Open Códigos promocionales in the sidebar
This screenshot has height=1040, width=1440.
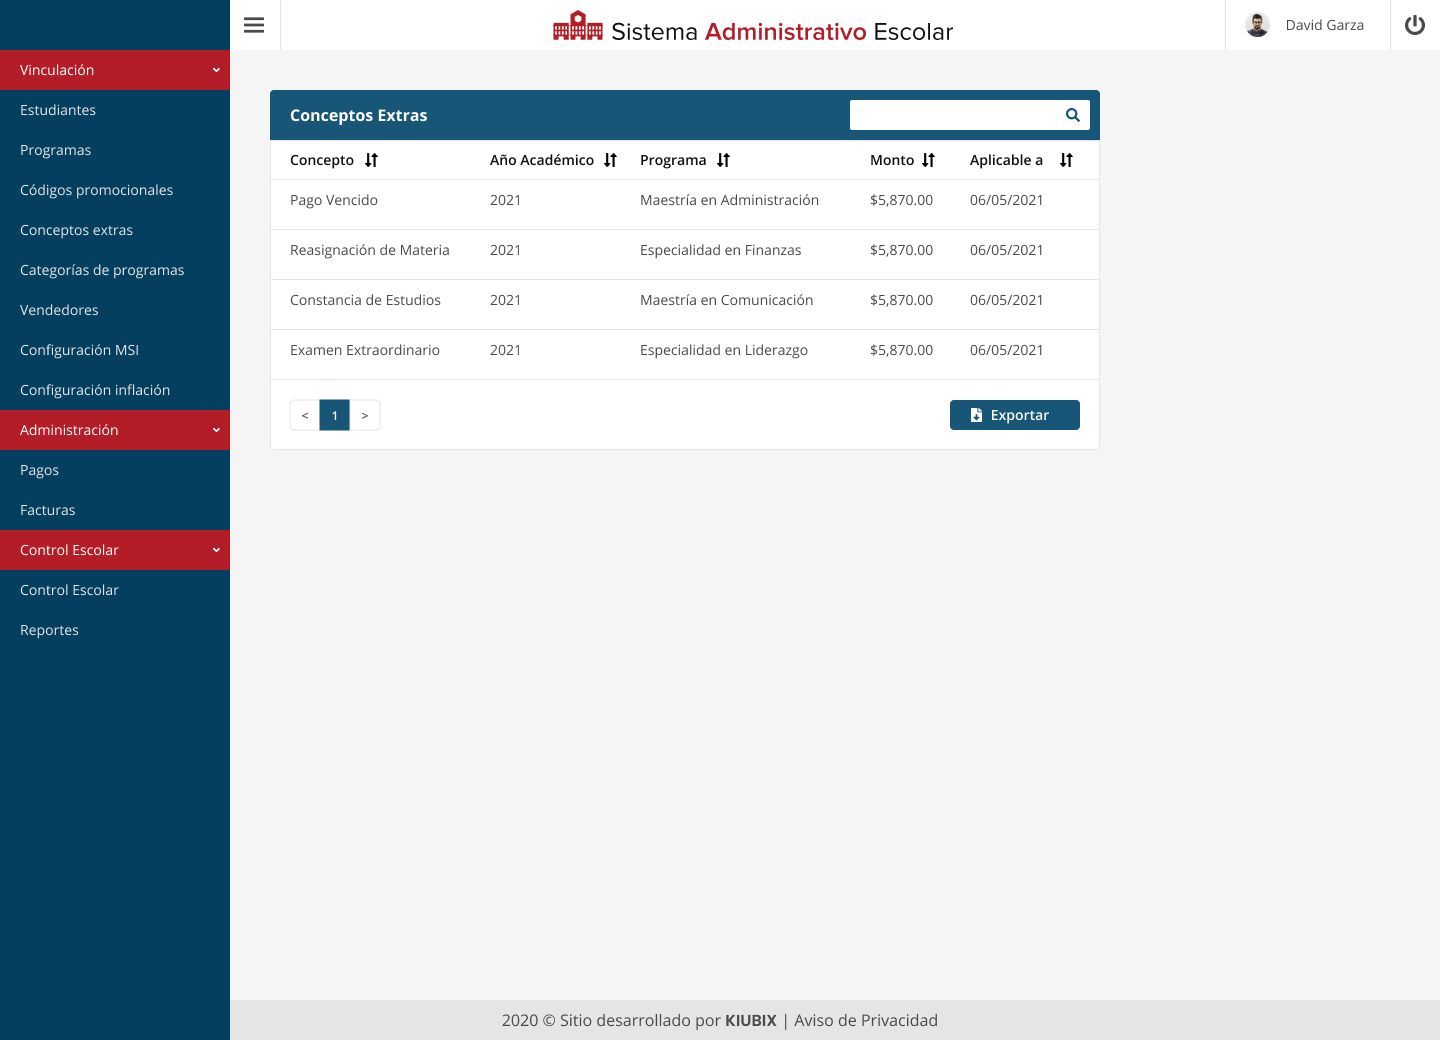tap(96, 190)
